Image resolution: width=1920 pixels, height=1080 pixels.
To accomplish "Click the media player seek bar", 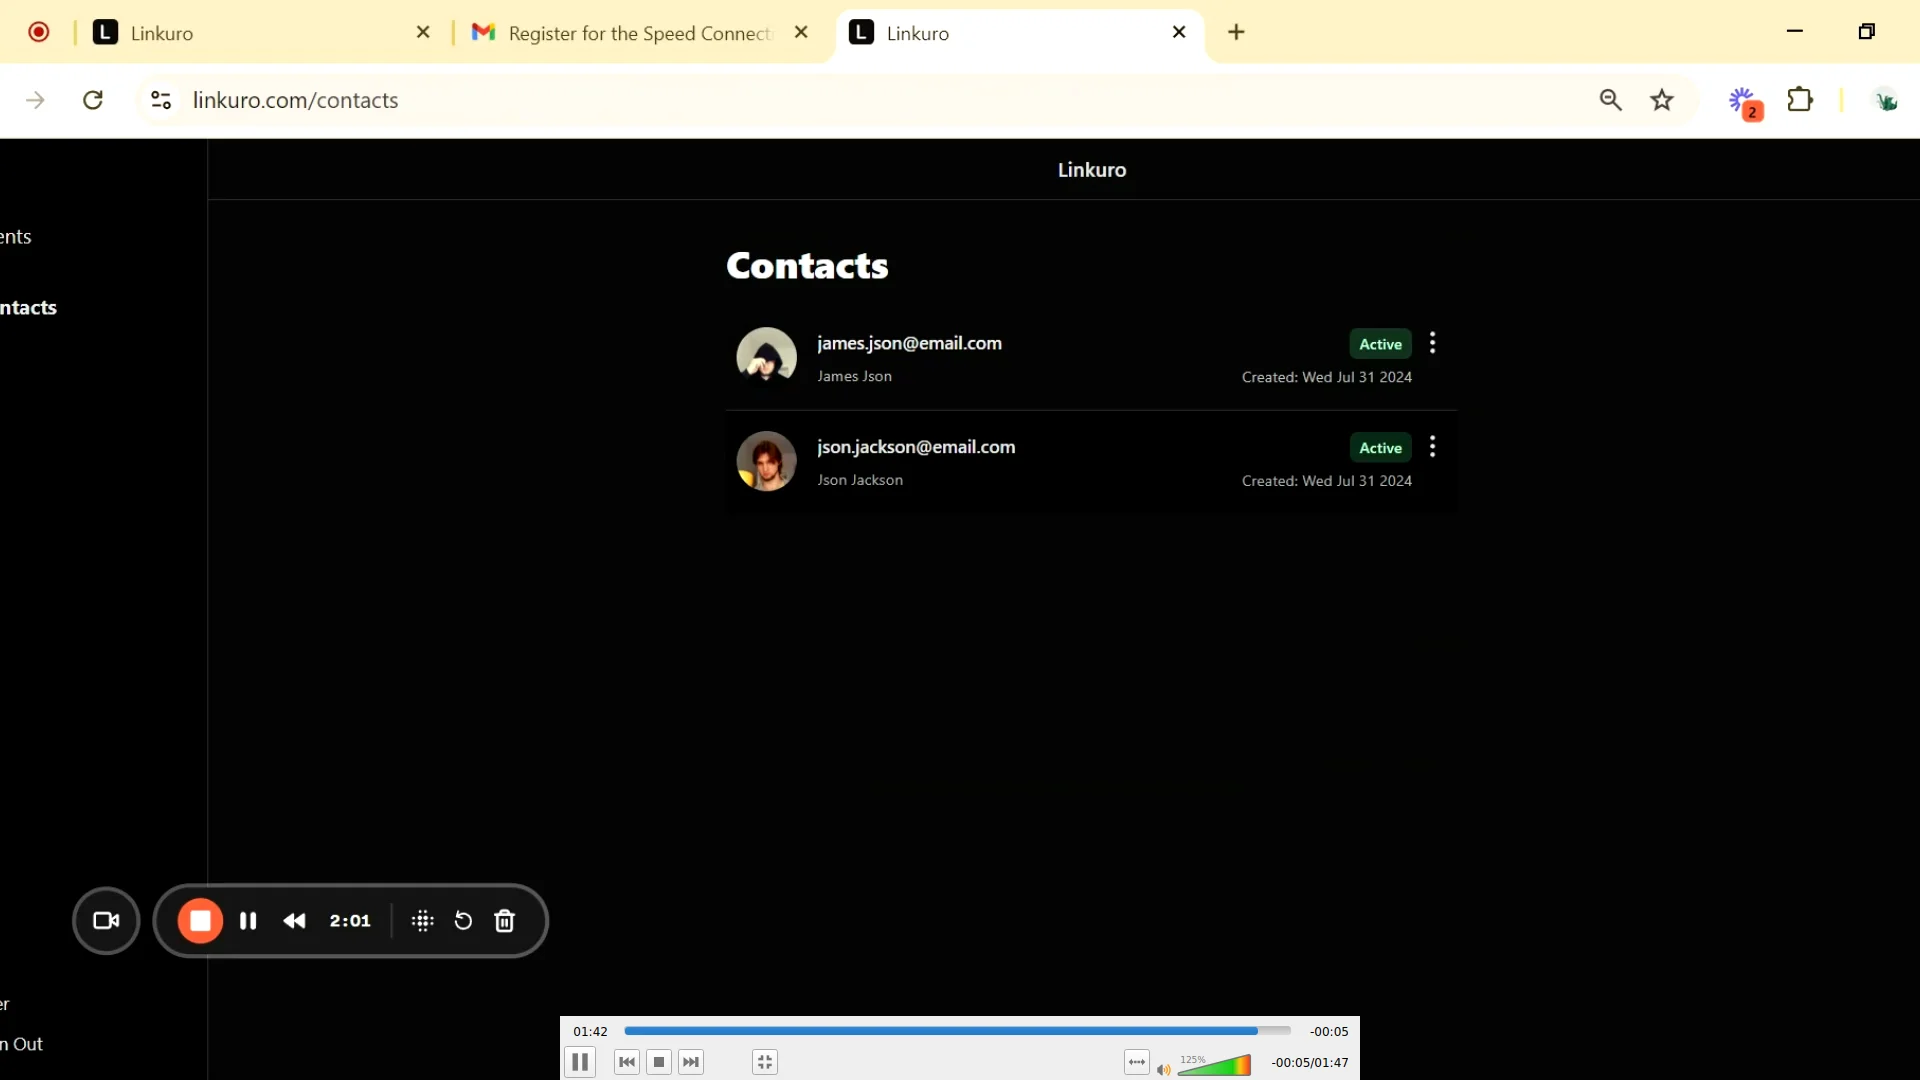I will [955, 1031].
